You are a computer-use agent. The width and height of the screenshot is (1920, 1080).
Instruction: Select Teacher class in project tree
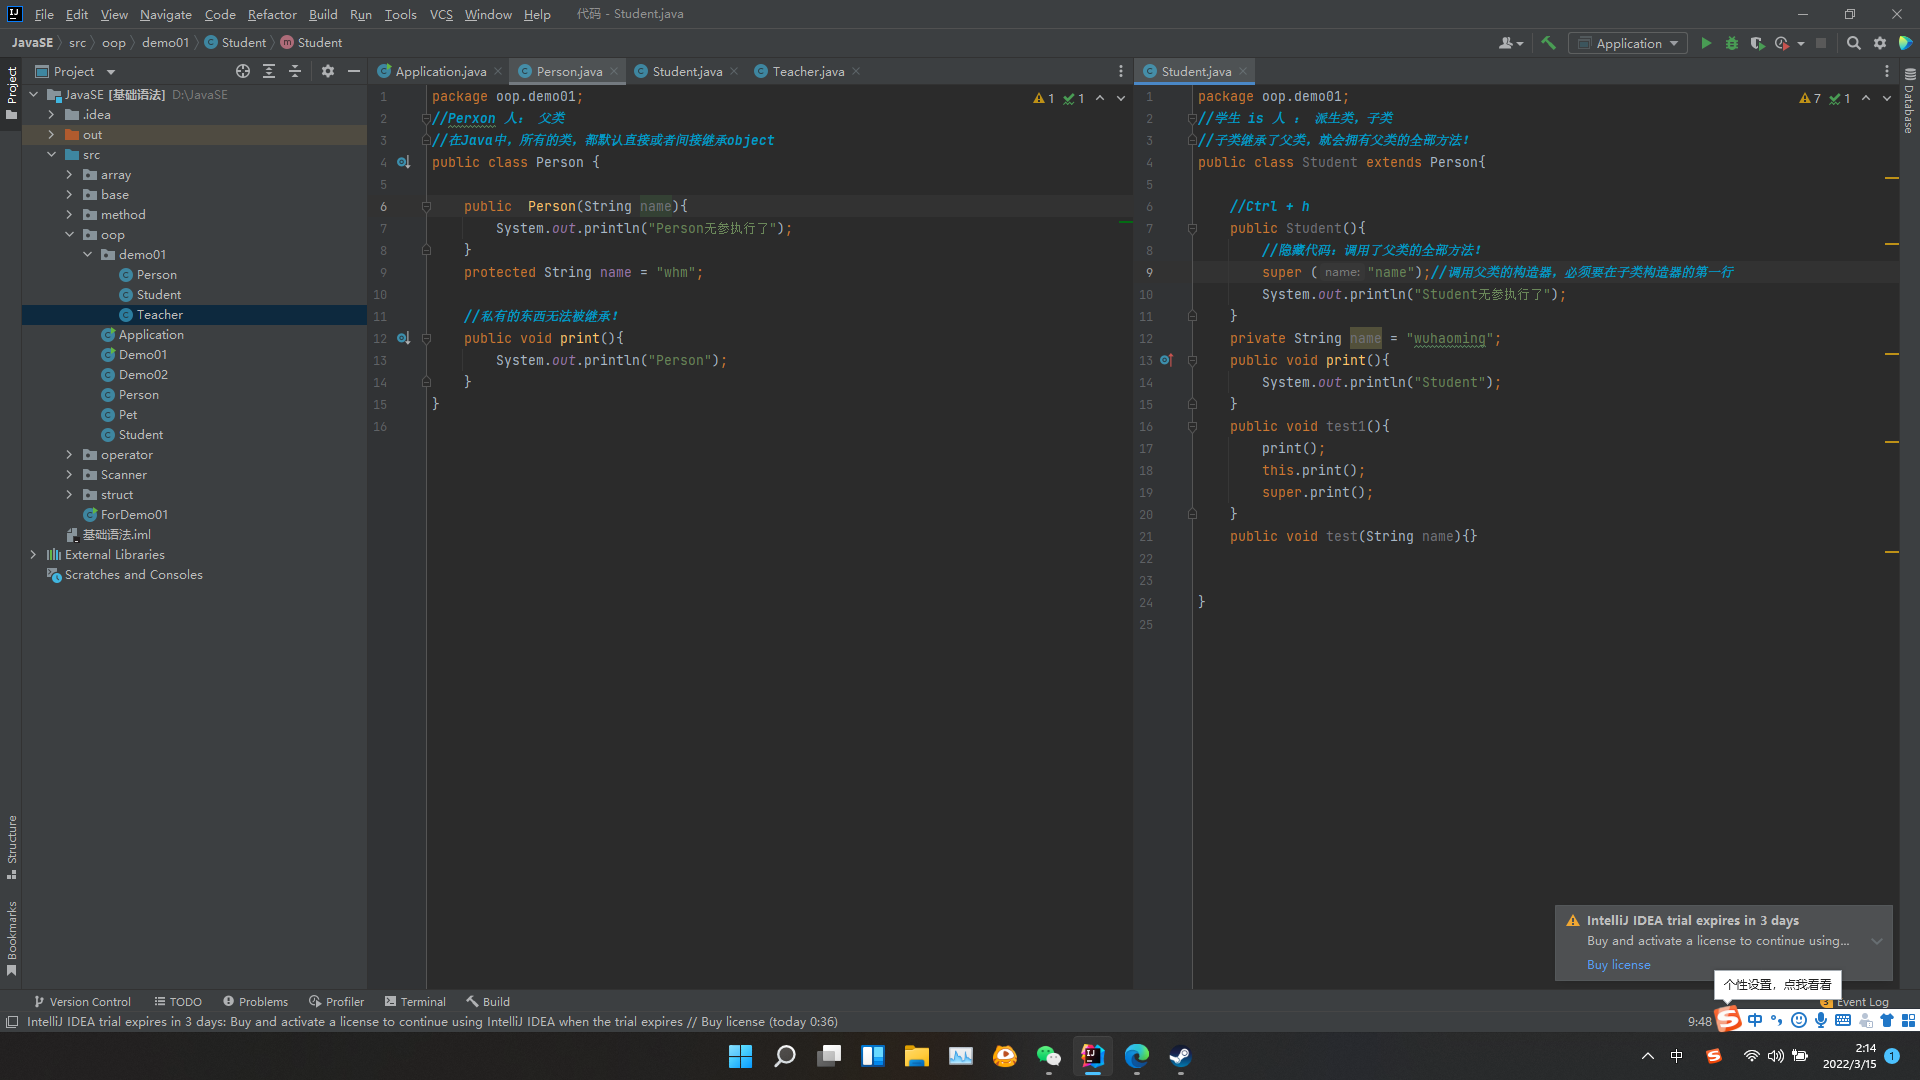click(x=160, y=315)
